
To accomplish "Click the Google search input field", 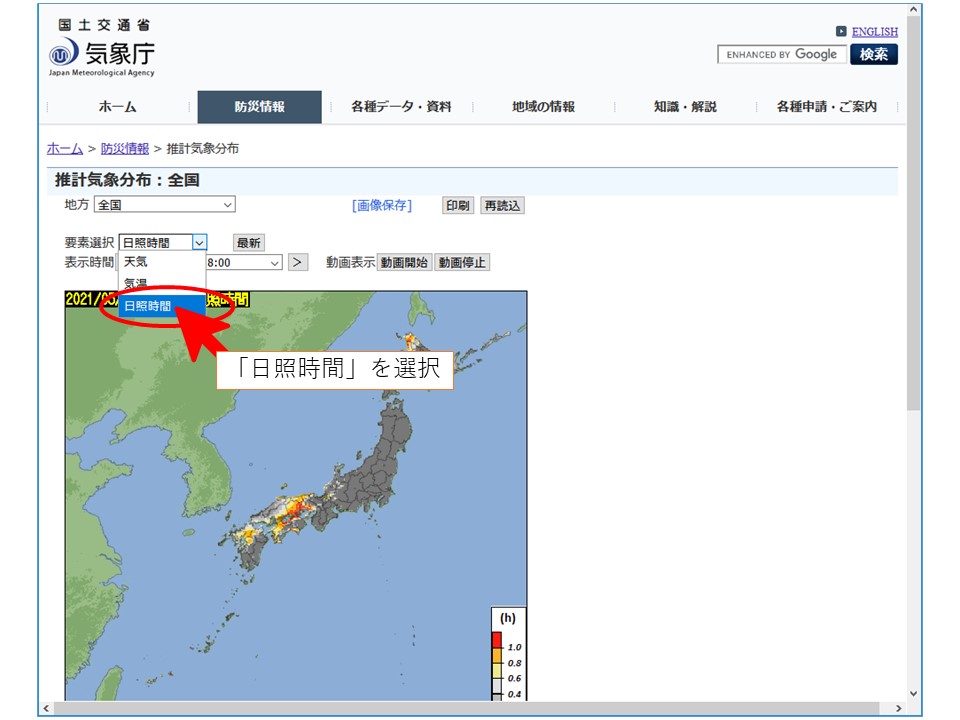I will pyautogui.click(x=782, y=55).
